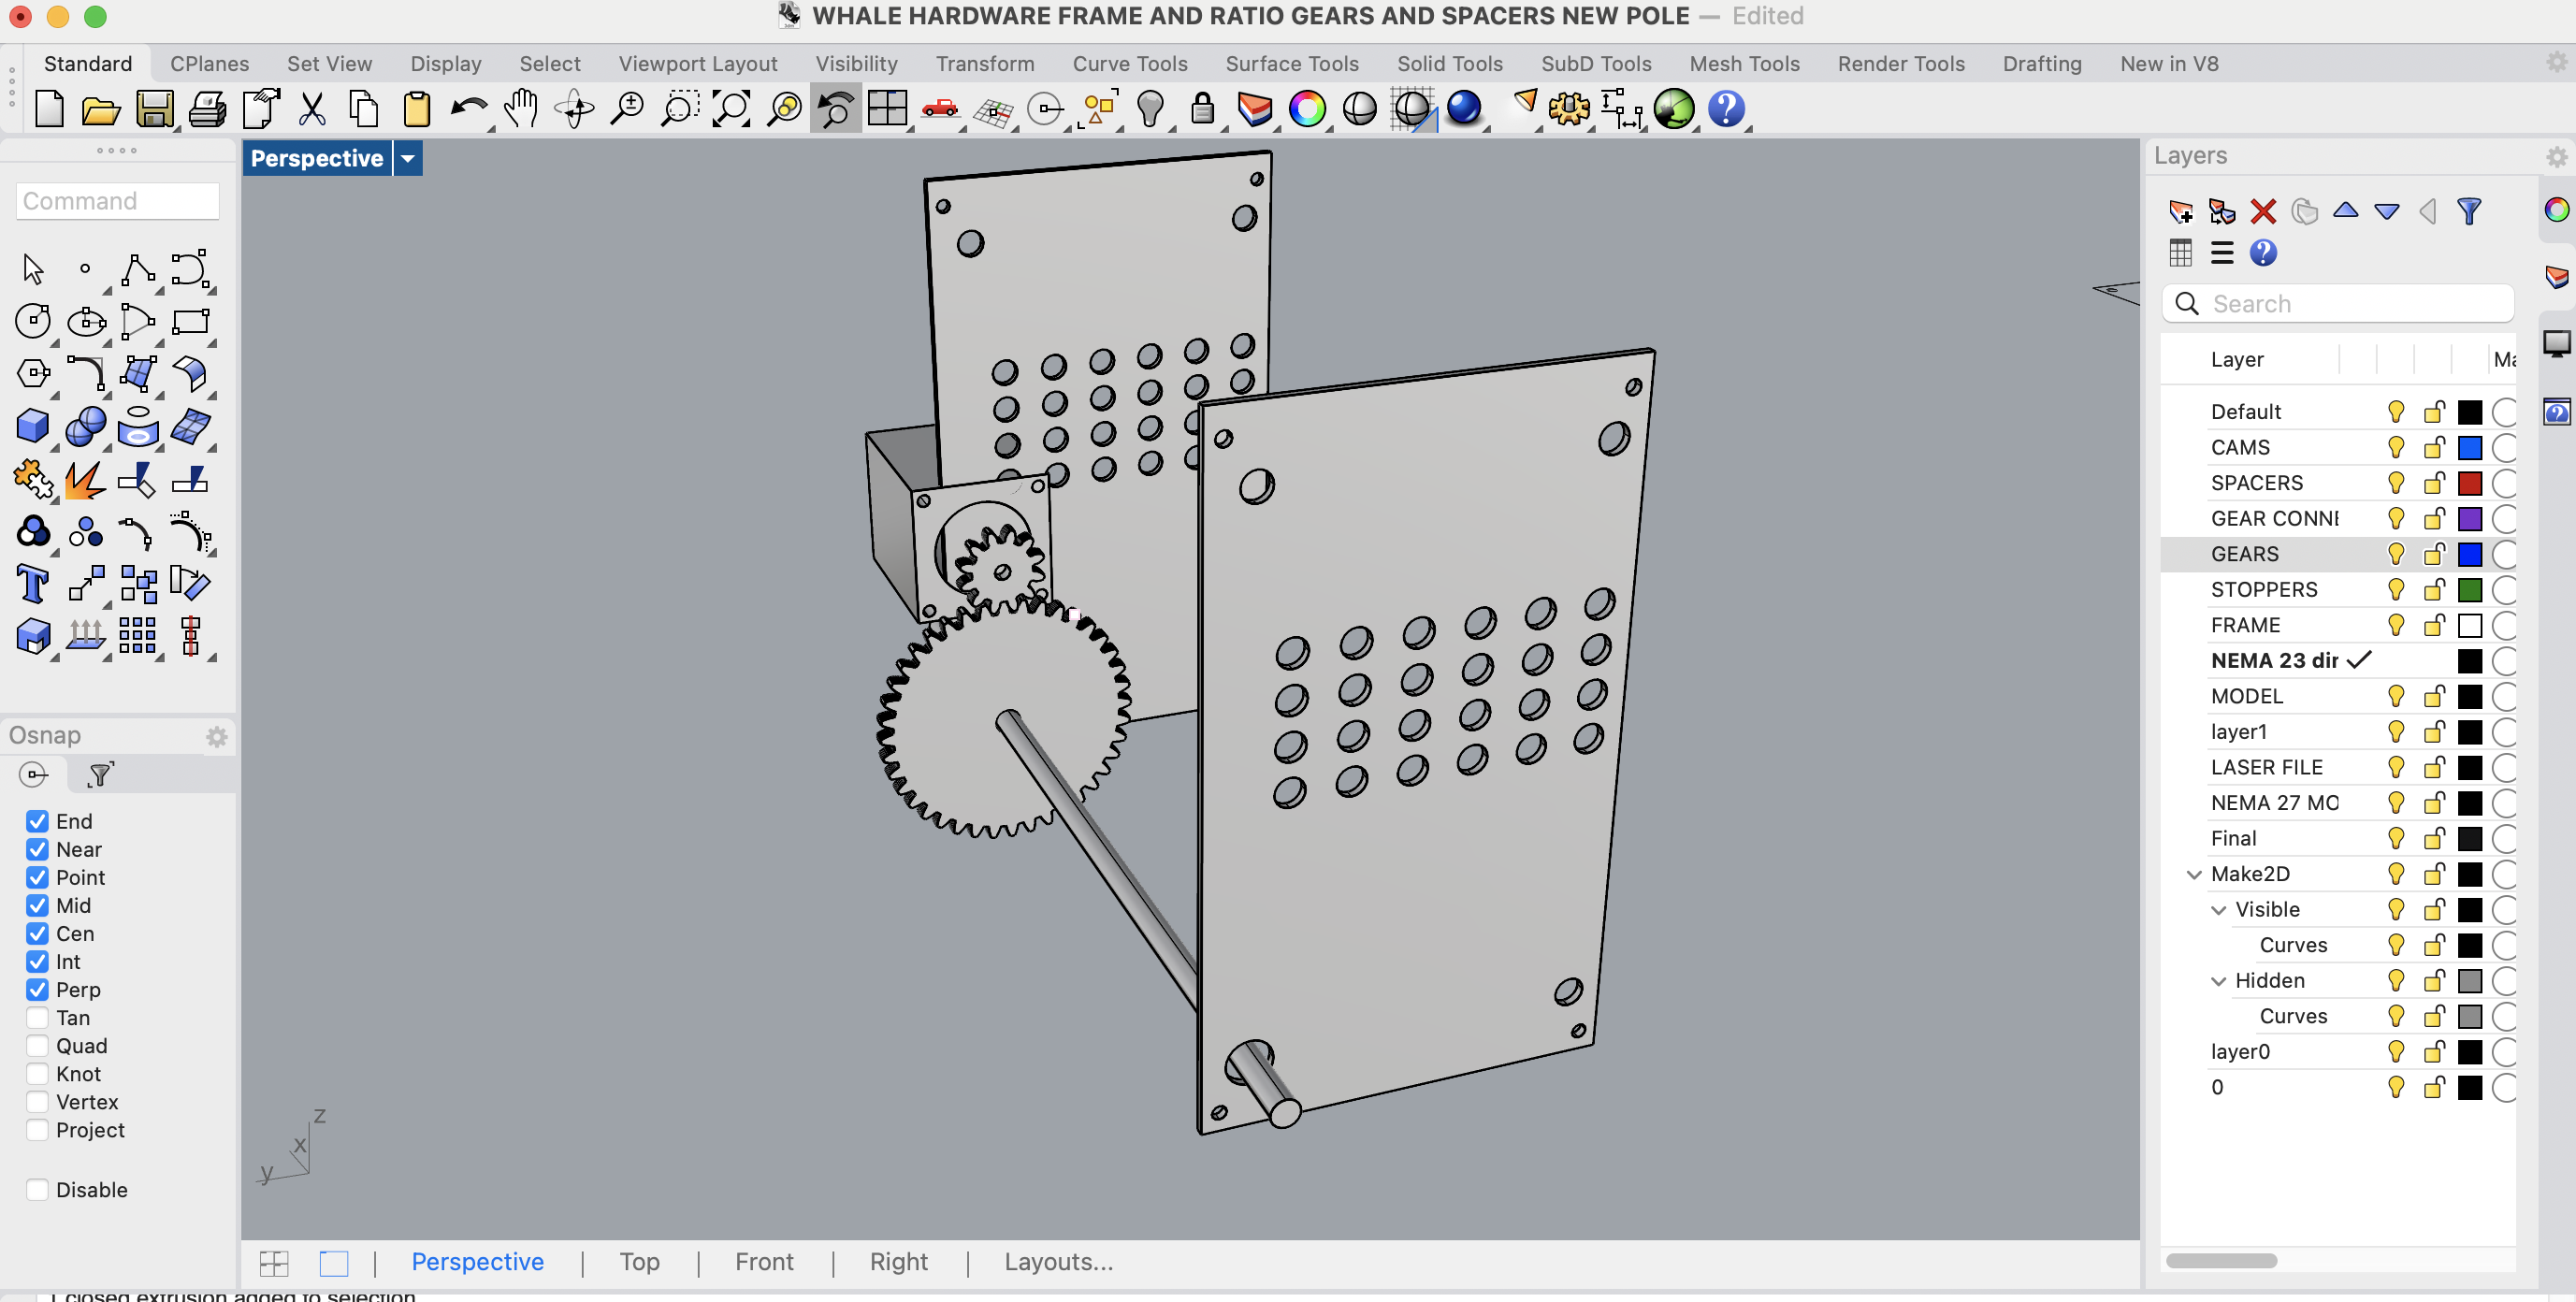Click the New file icon

click(49, 109)
